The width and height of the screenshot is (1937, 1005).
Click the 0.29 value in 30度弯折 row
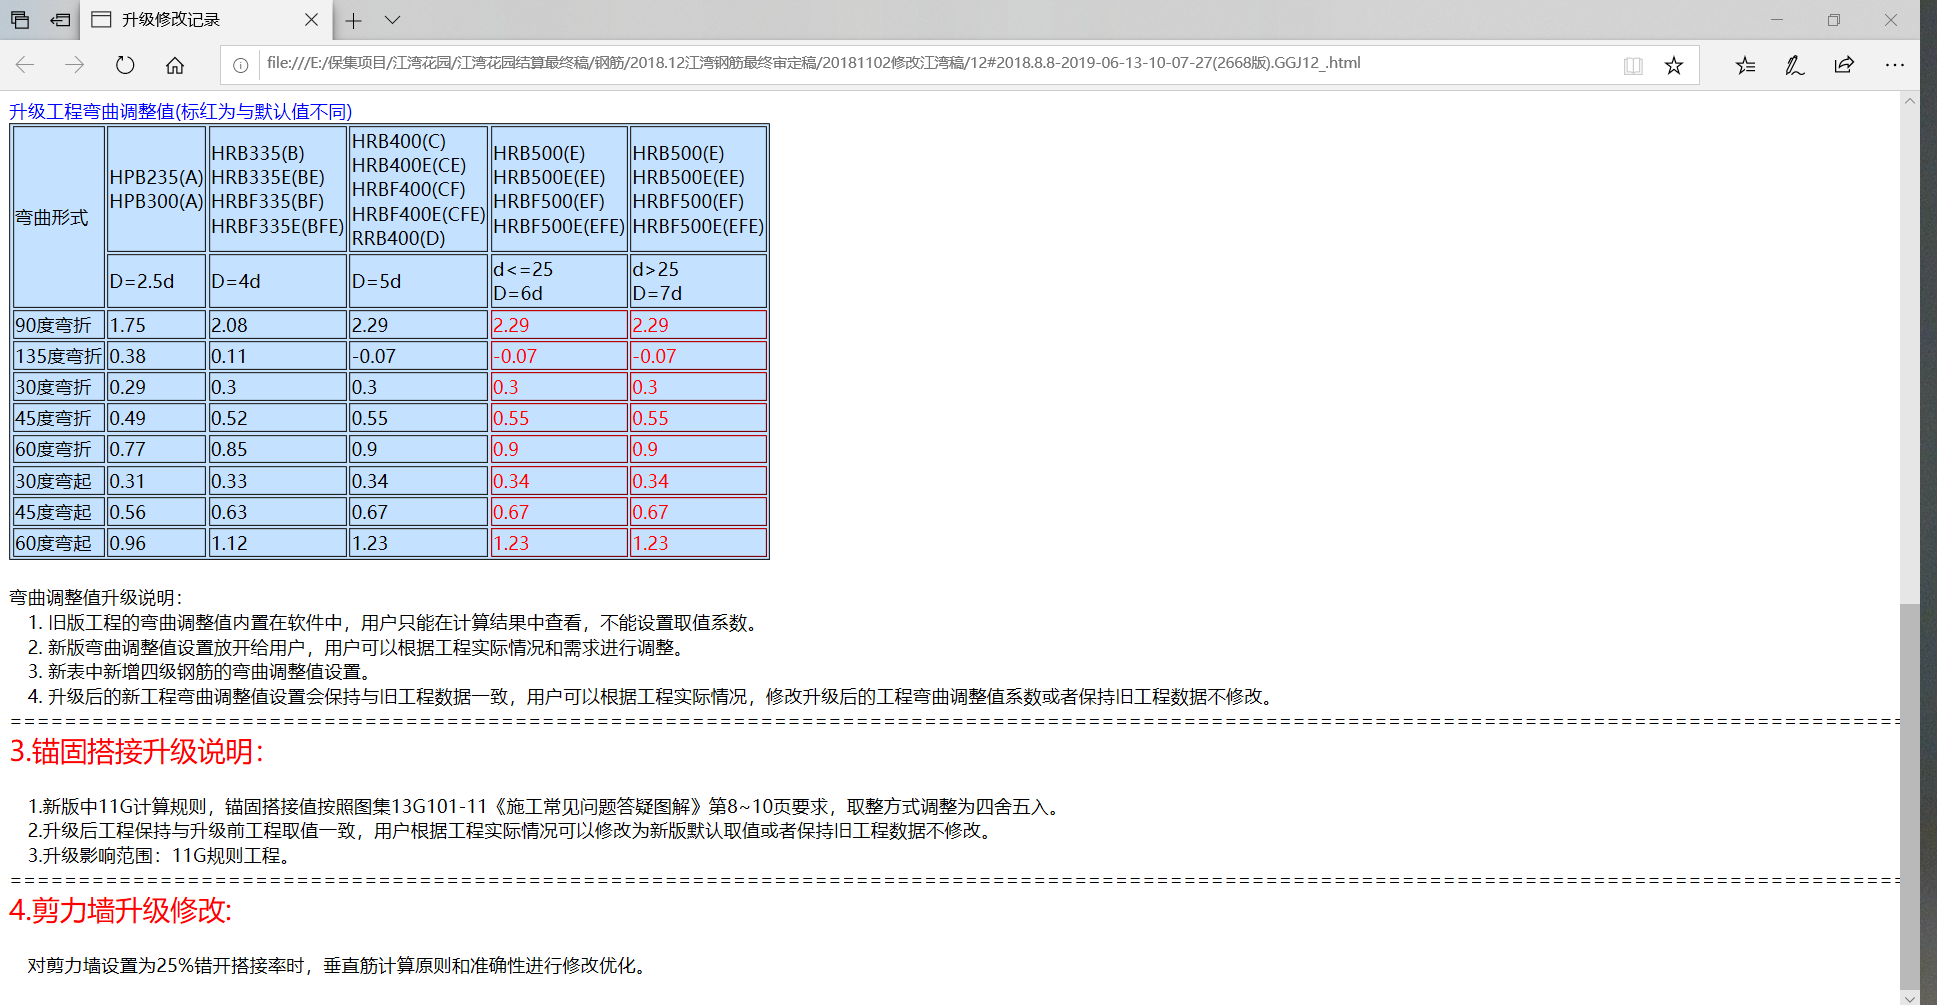click(x=156, y=387)
